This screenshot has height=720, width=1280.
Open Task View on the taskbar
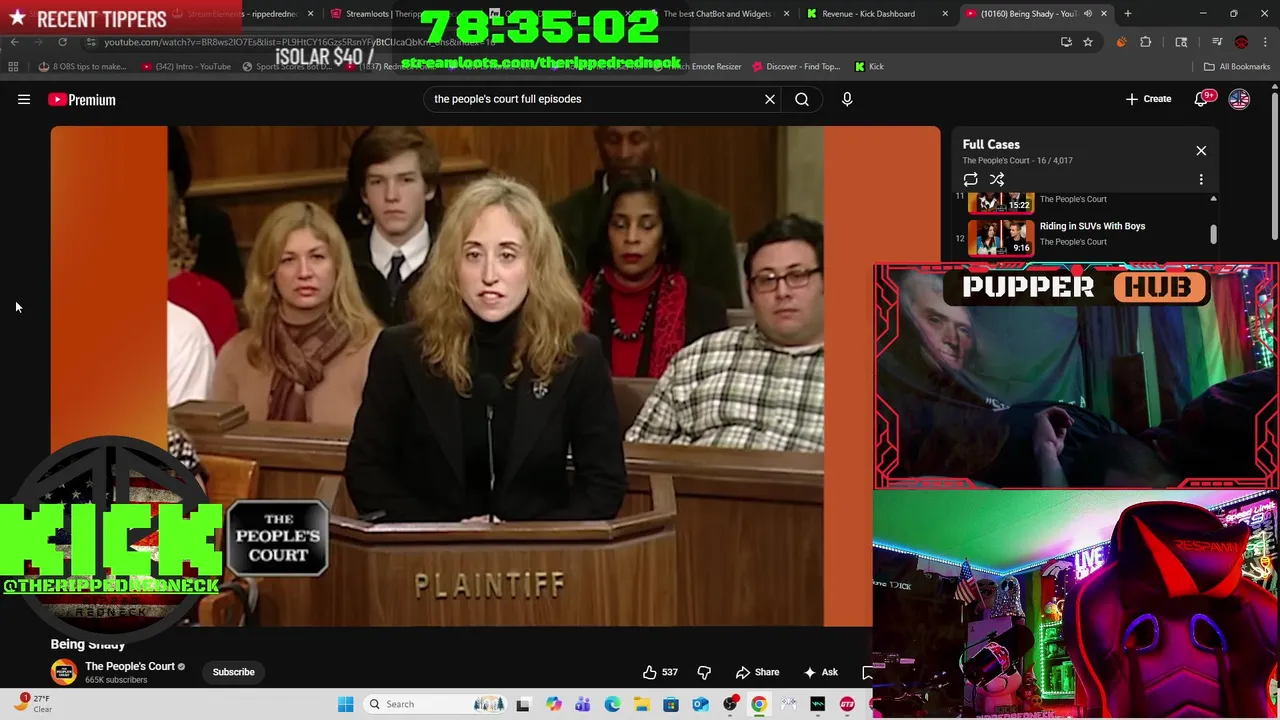pos(522,704)
